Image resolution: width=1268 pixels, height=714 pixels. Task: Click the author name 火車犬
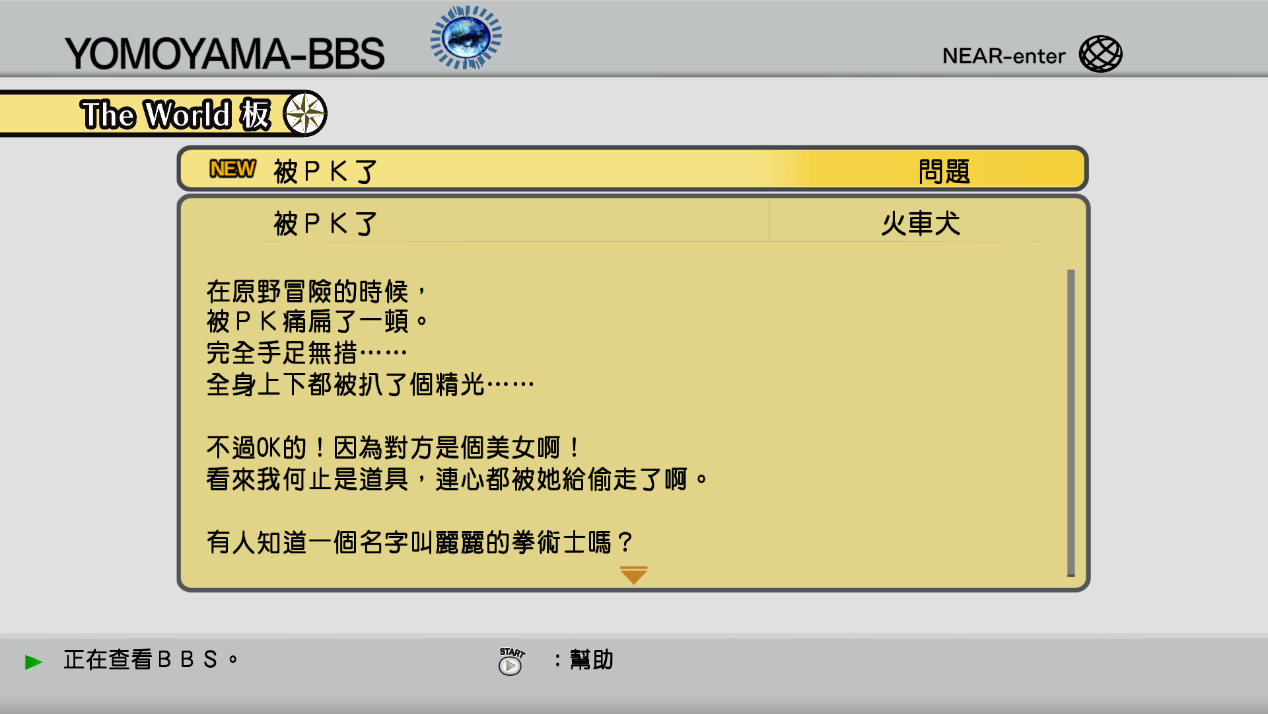coord(920,223)
